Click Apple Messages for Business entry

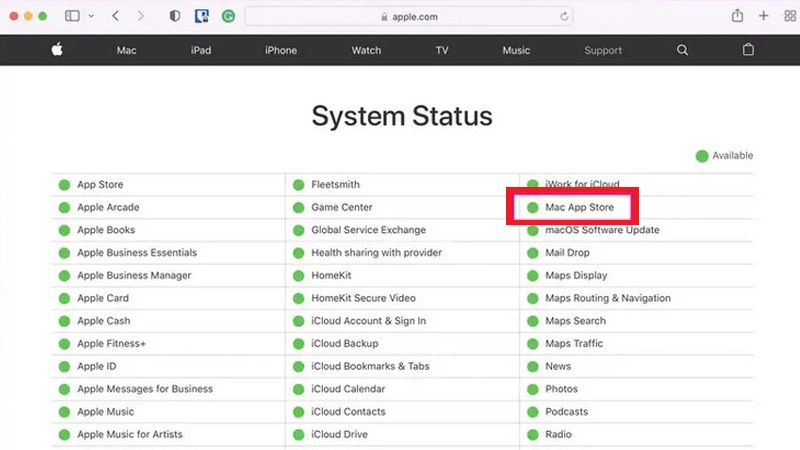tap(145, 389)
